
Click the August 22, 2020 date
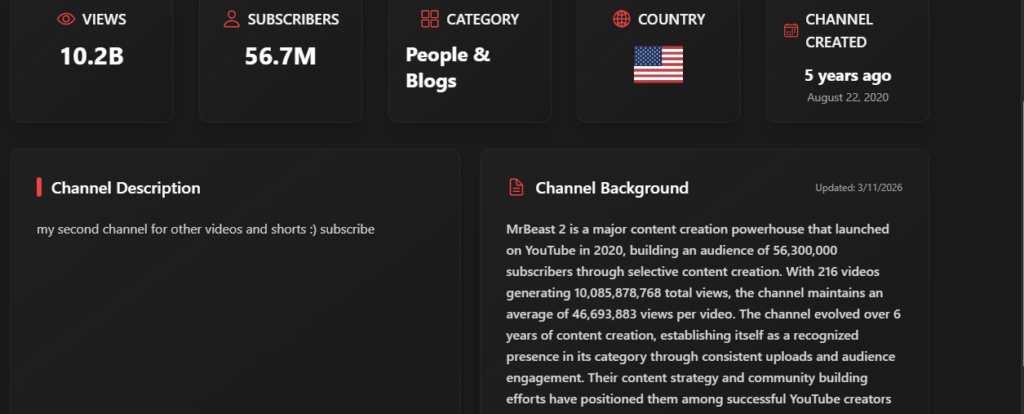click(847, 97)
